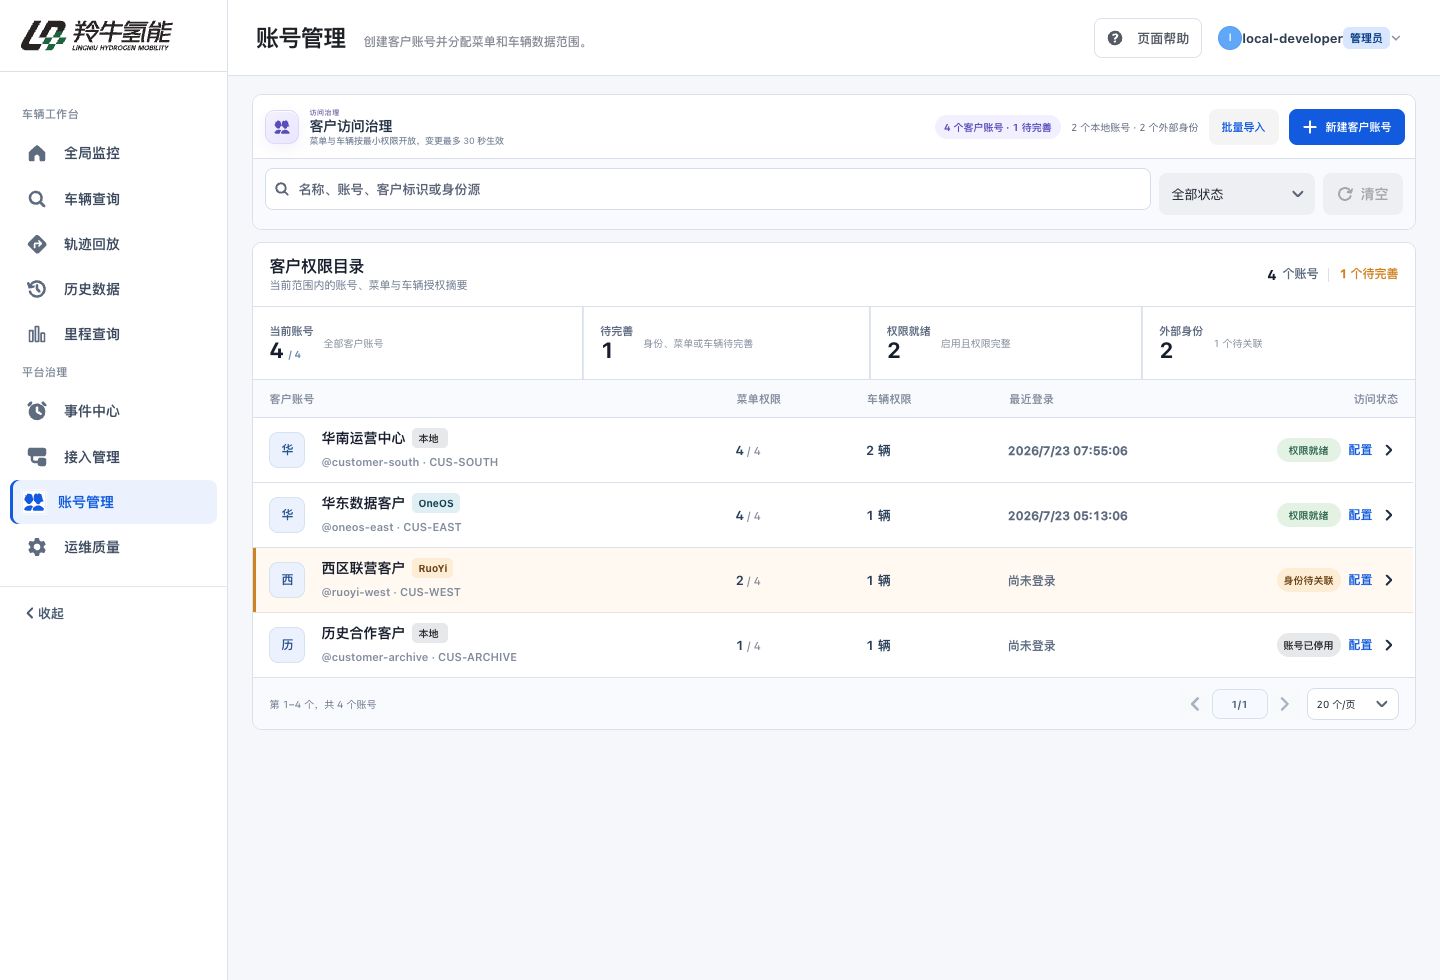Viewport: 1440px width, 980px height.
Task: Click the 华南运营中心 avatar tile
Action: pyautogui.click(x=287, y=450)
